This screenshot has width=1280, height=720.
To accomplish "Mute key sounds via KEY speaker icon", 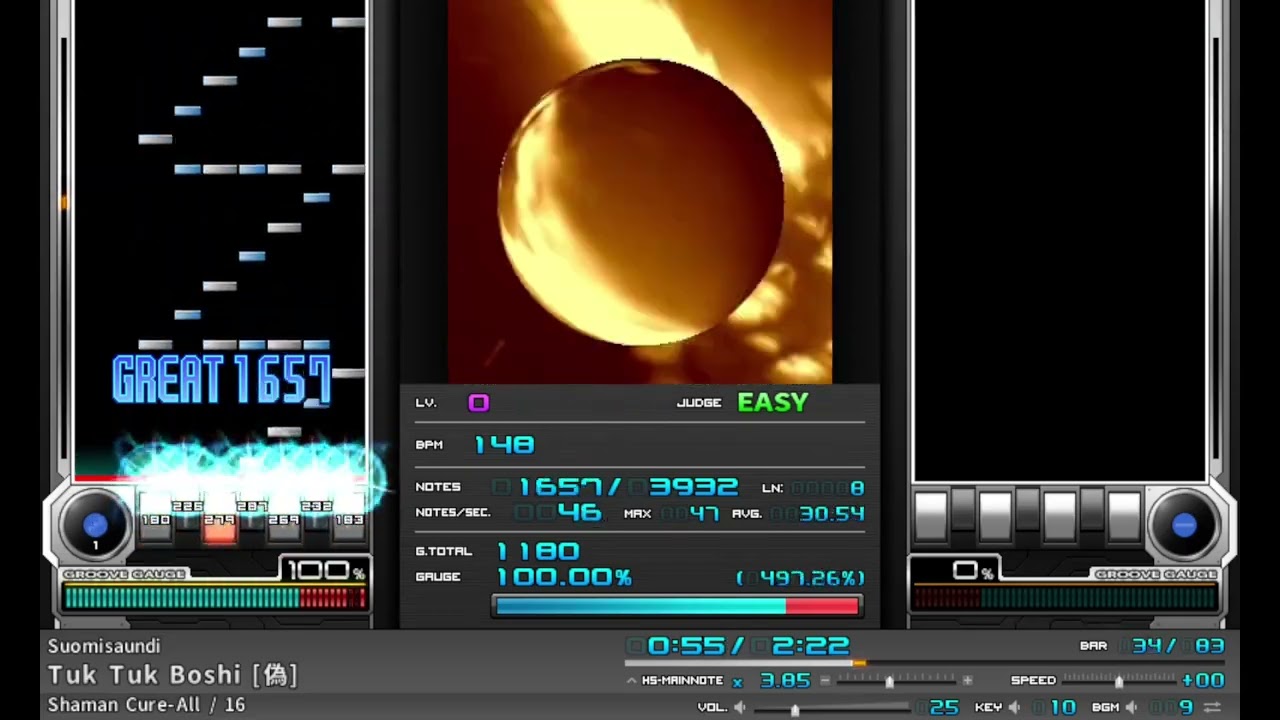I will [1014, 707].
